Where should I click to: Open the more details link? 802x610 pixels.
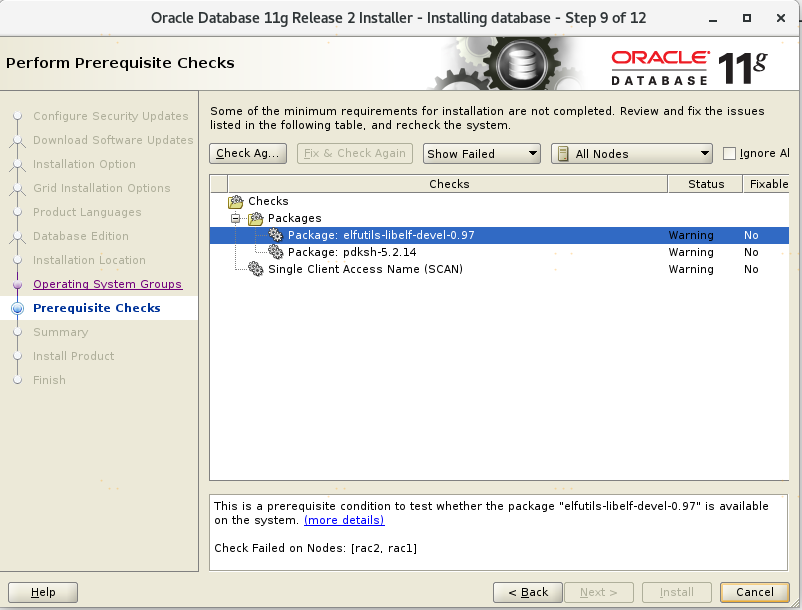344,520
